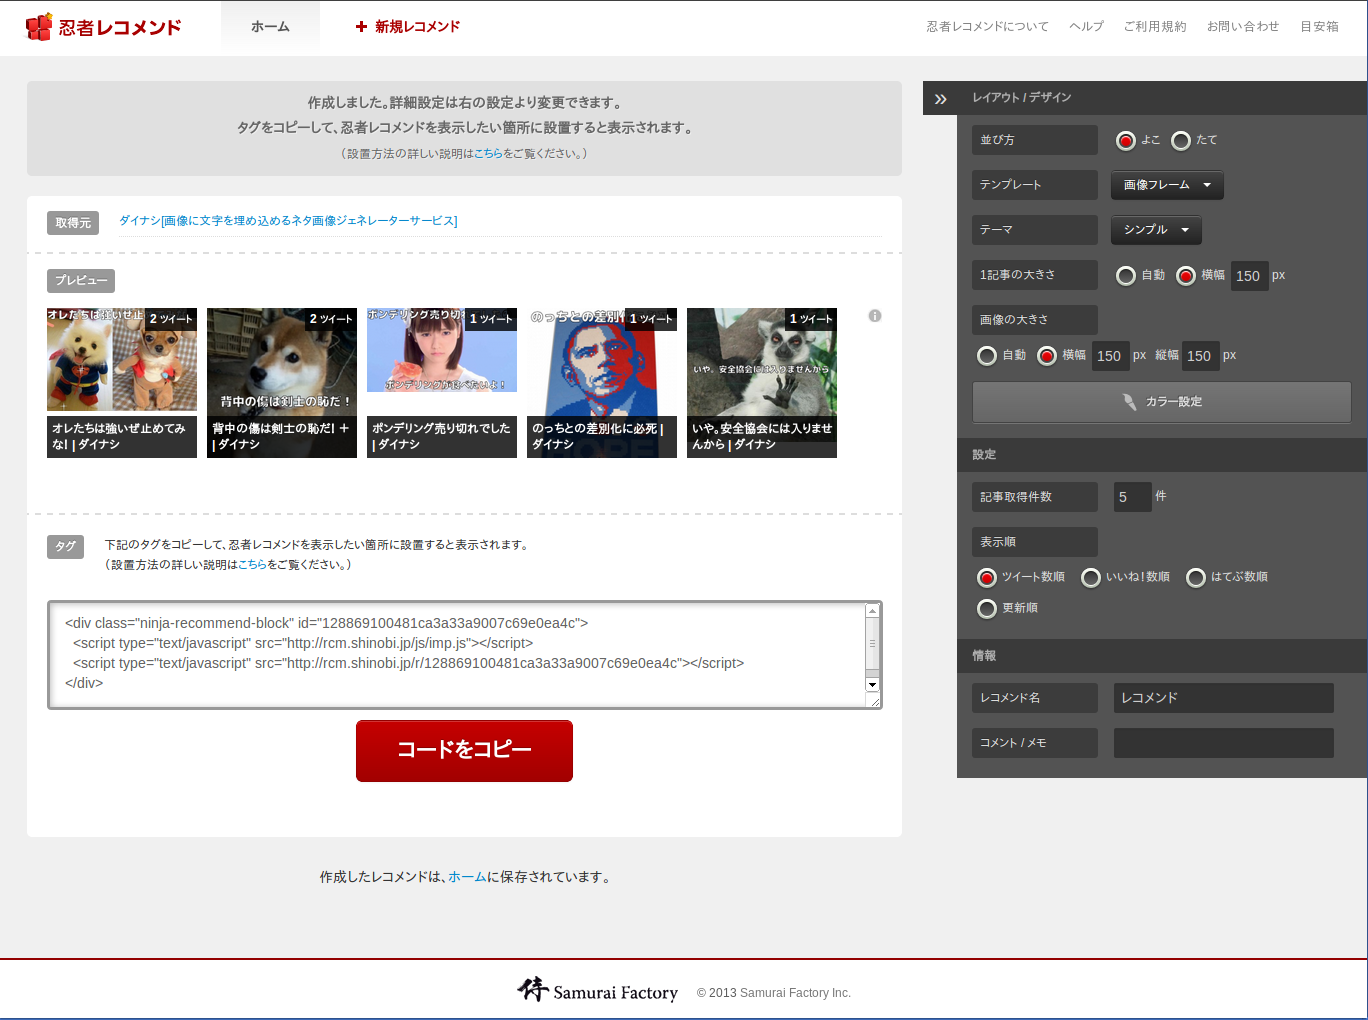1368x1020 pixels.
Task: Open the 背中の傷は剣士の恥だ! preview card
Action: 282,383
